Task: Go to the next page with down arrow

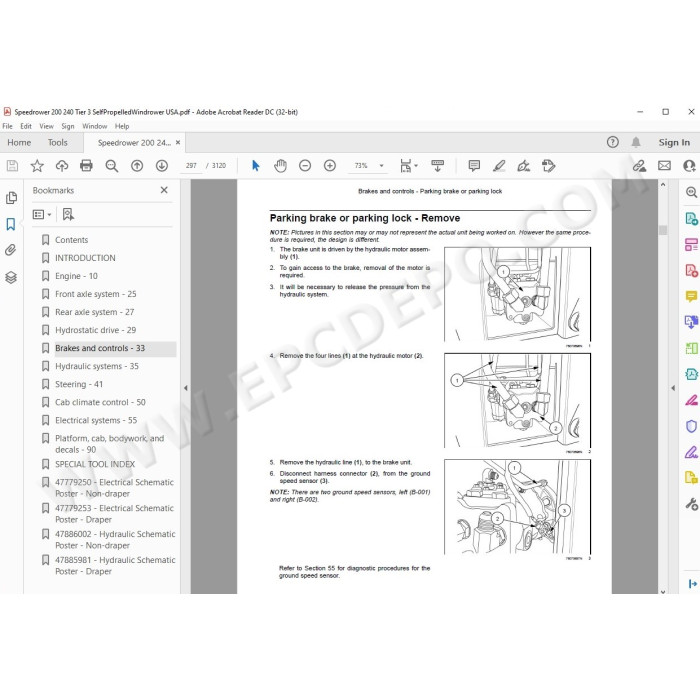Action: (162, 166)
